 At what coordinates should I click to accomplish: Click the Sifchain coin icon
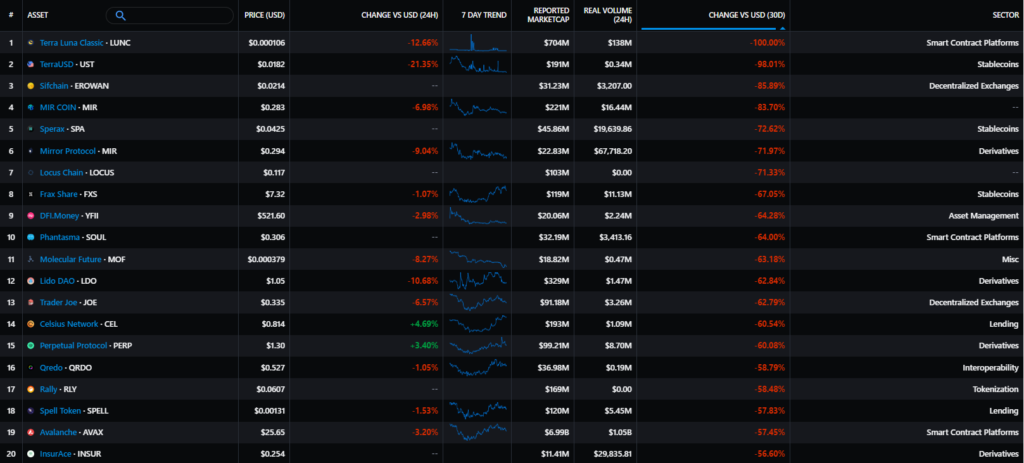(x=31, y=86)
